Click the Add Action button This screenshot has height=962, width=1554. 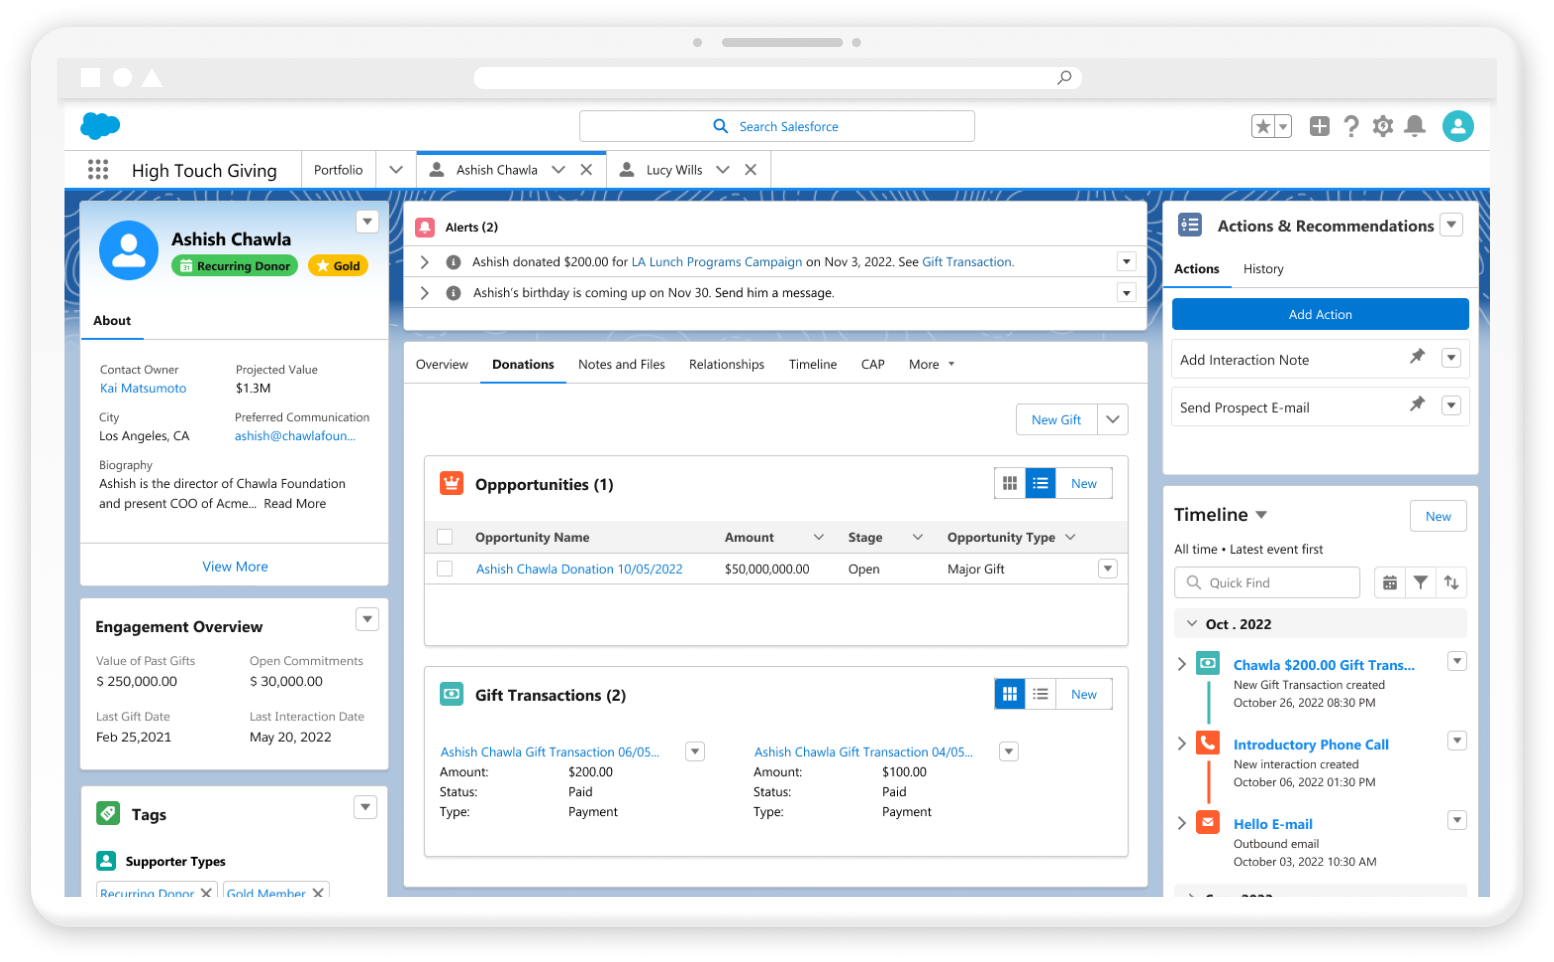coord(1320,314)
